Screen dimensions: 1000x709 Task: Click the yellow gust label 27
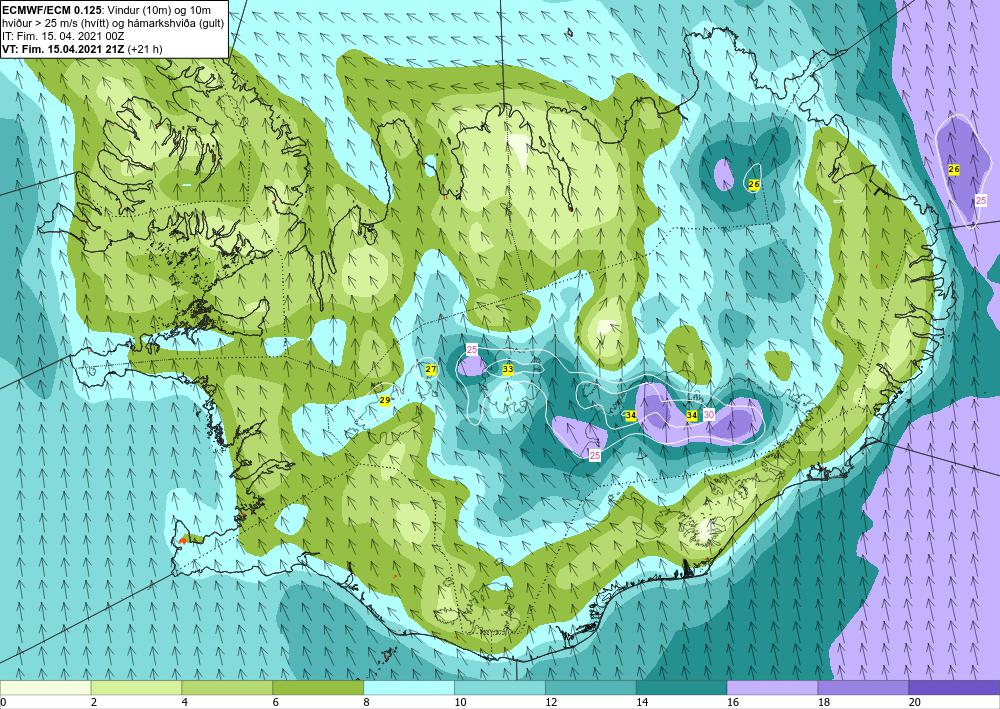[x=431, y=370]
